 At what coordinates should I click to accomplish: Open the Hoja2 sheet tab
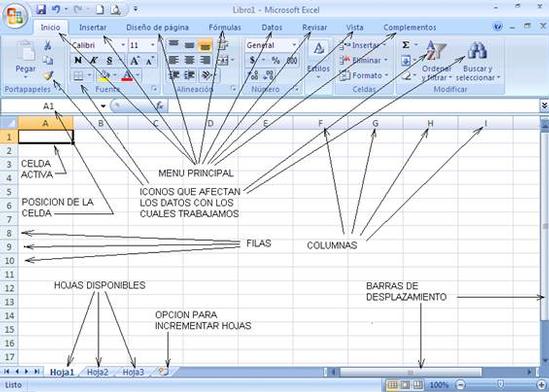(98, 372)
